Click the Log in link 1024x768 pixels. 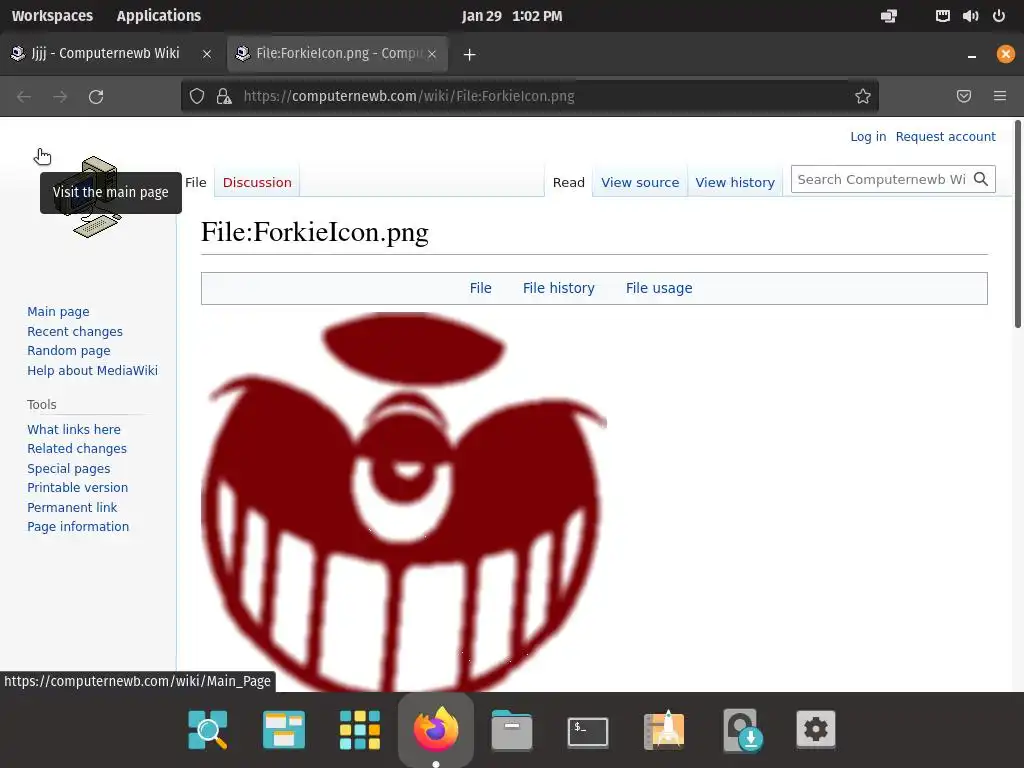click(x=868, y=136)
